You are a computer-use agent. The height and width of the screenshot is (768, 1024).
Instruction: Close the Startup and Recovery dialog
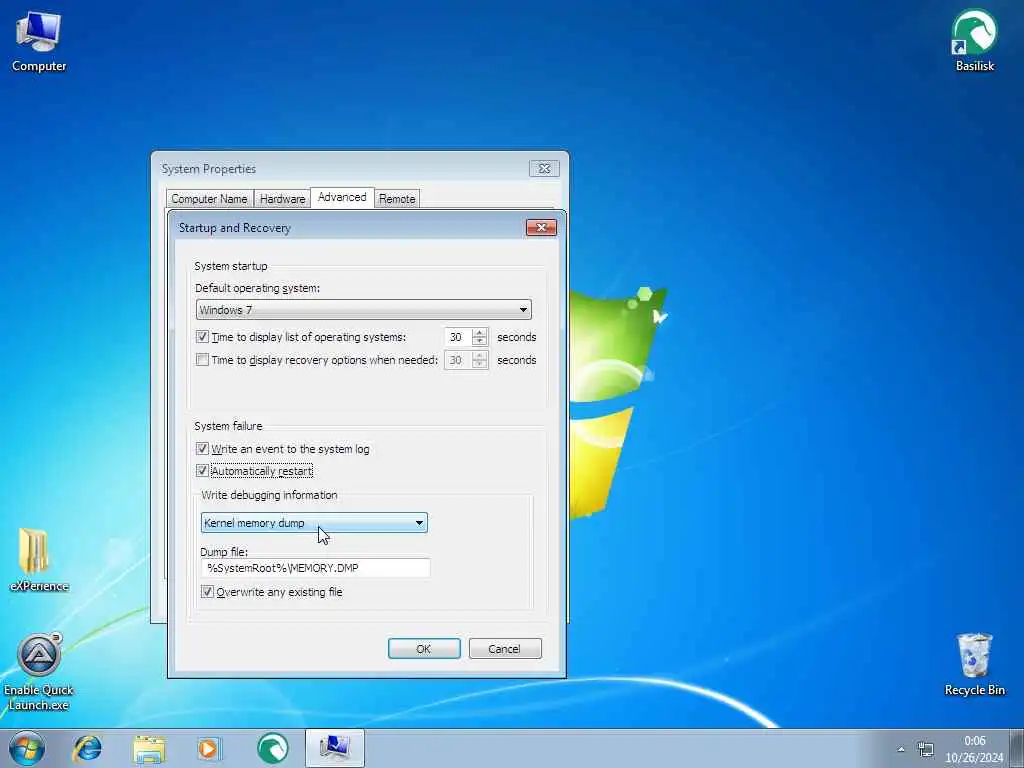[541, 227]
